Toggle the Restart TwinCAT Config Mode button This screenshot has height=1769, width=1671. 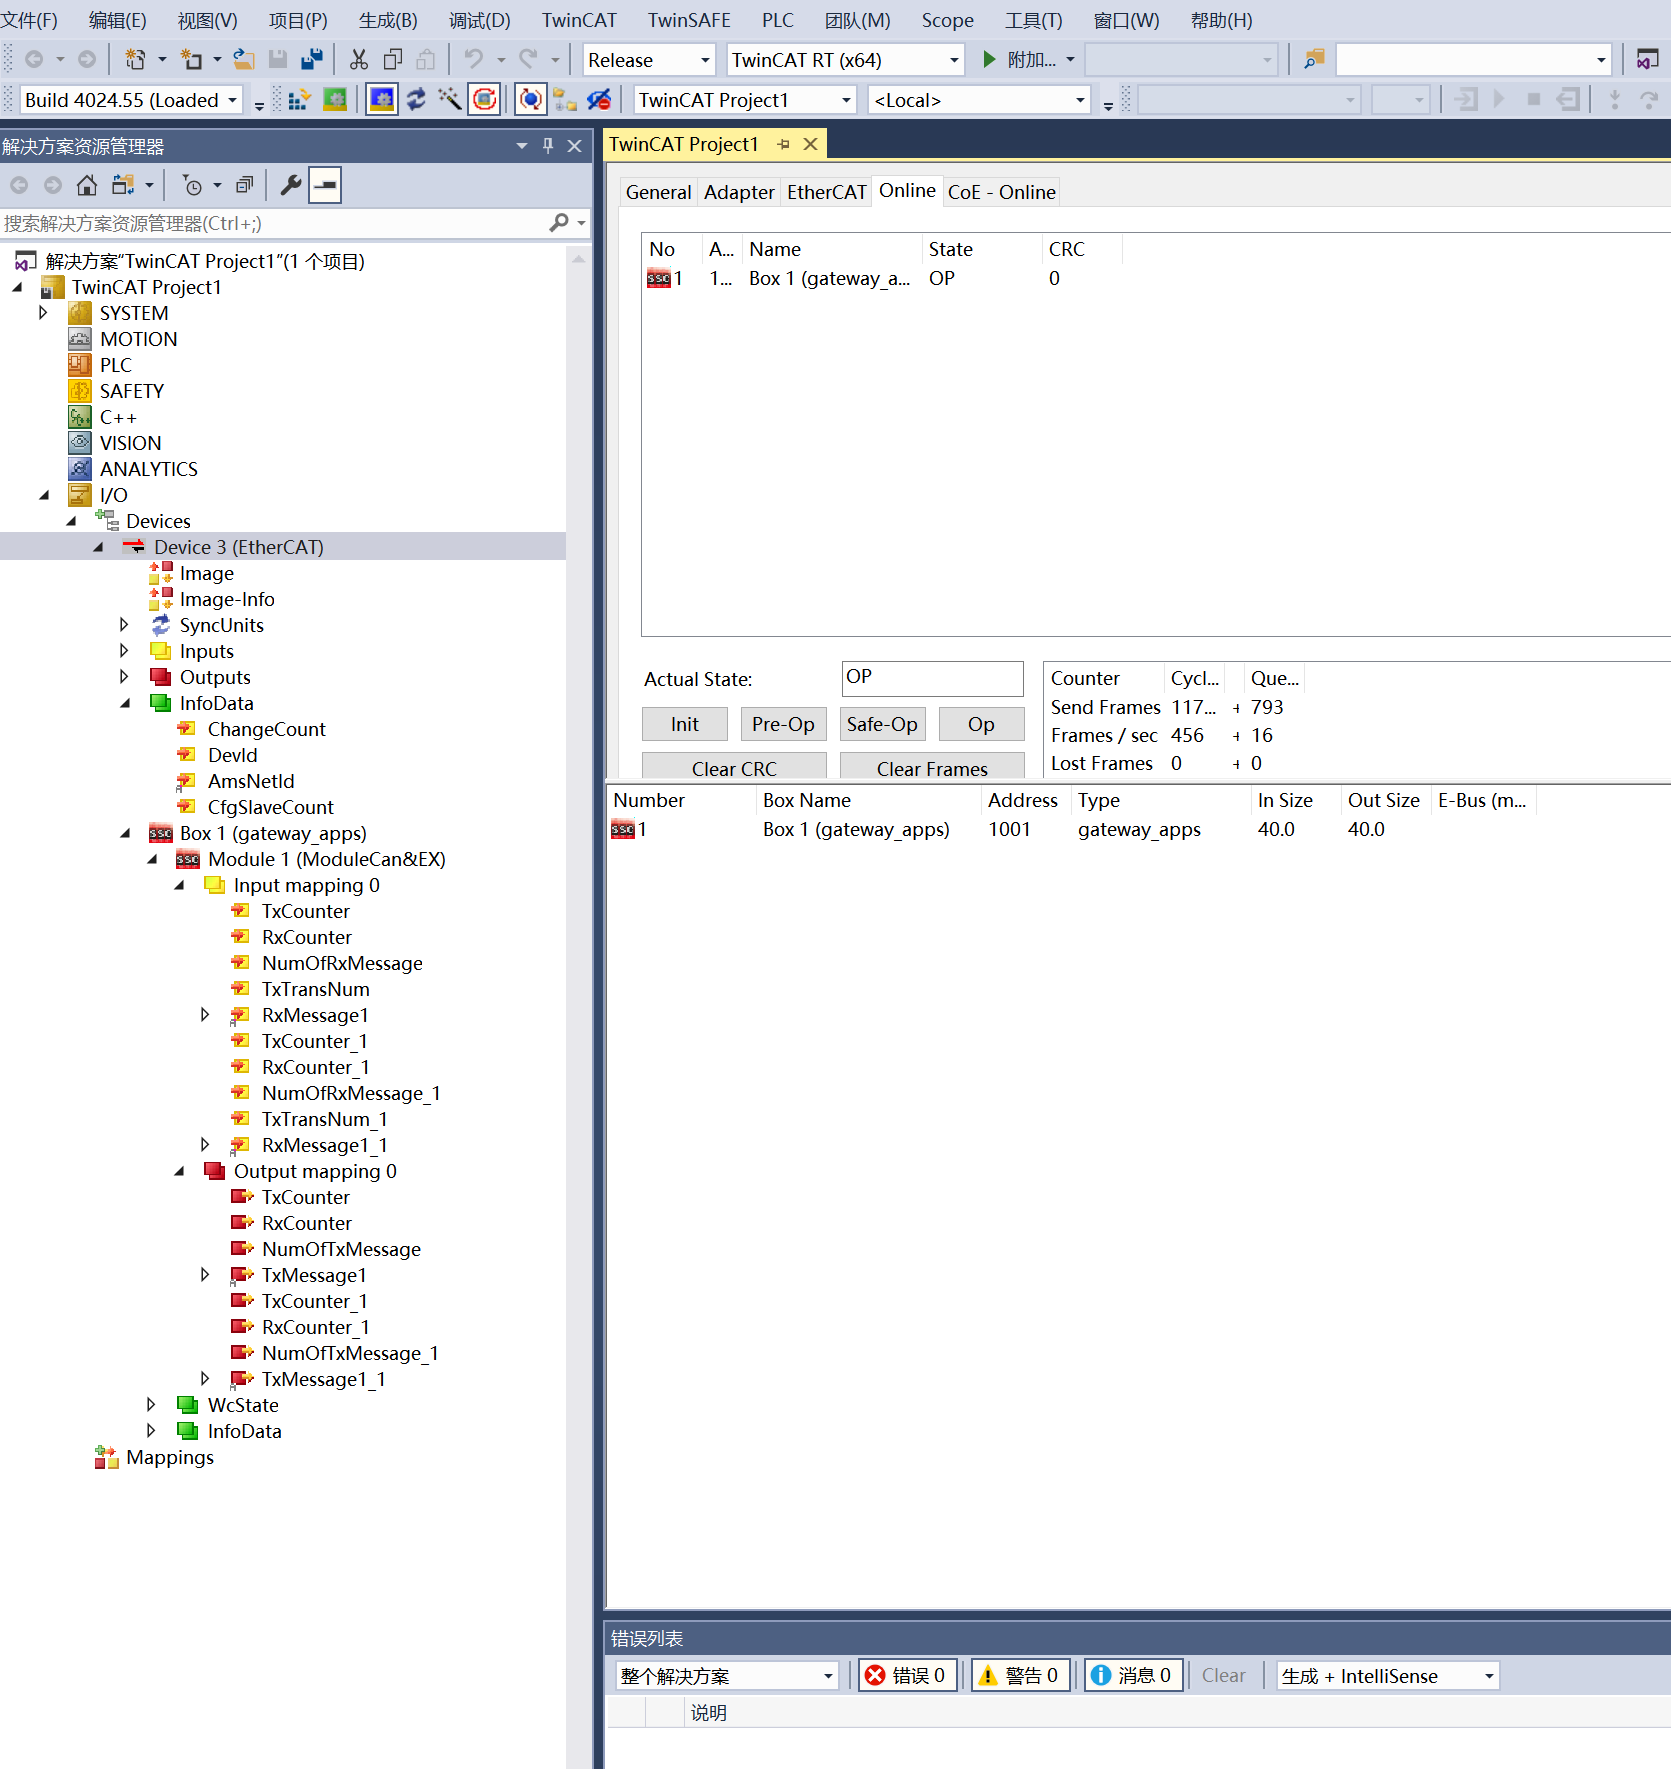click(381, 100)
